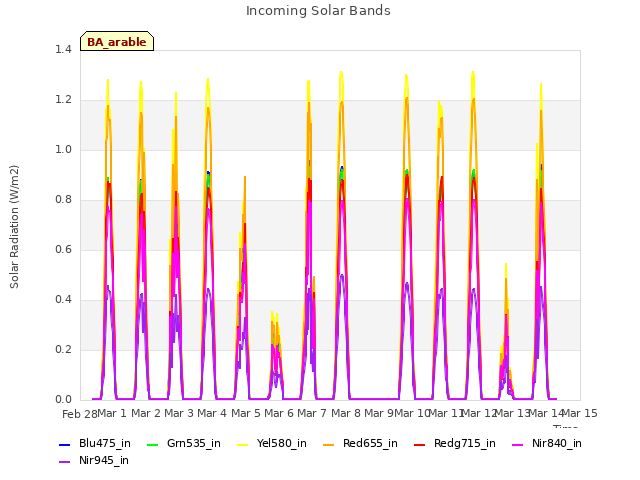640x480 pixels.
Task: Click the 0.2 y-axis tick label
Action: (63, 349)
